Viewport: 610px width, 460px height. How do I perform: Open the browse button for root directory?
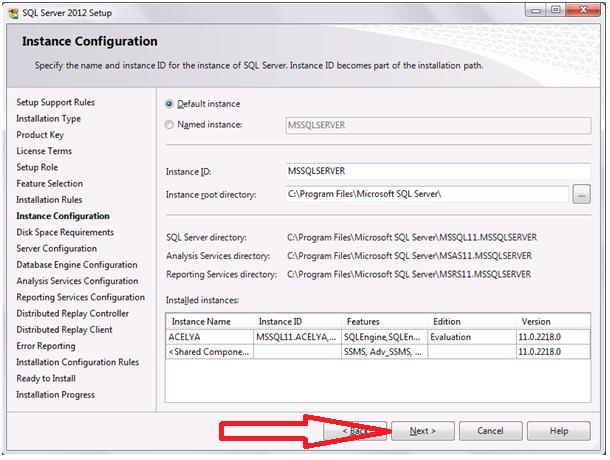tap(581, 195)
